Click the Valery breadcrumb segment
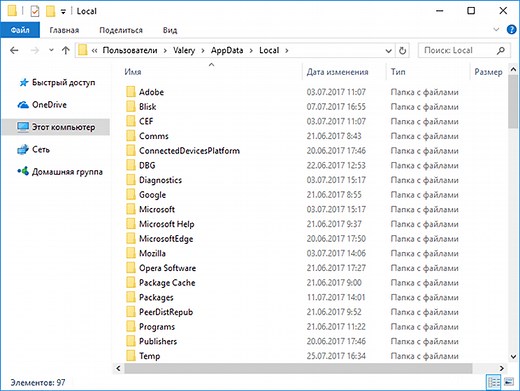Screen dimensions: 520x391 point(184,50)
